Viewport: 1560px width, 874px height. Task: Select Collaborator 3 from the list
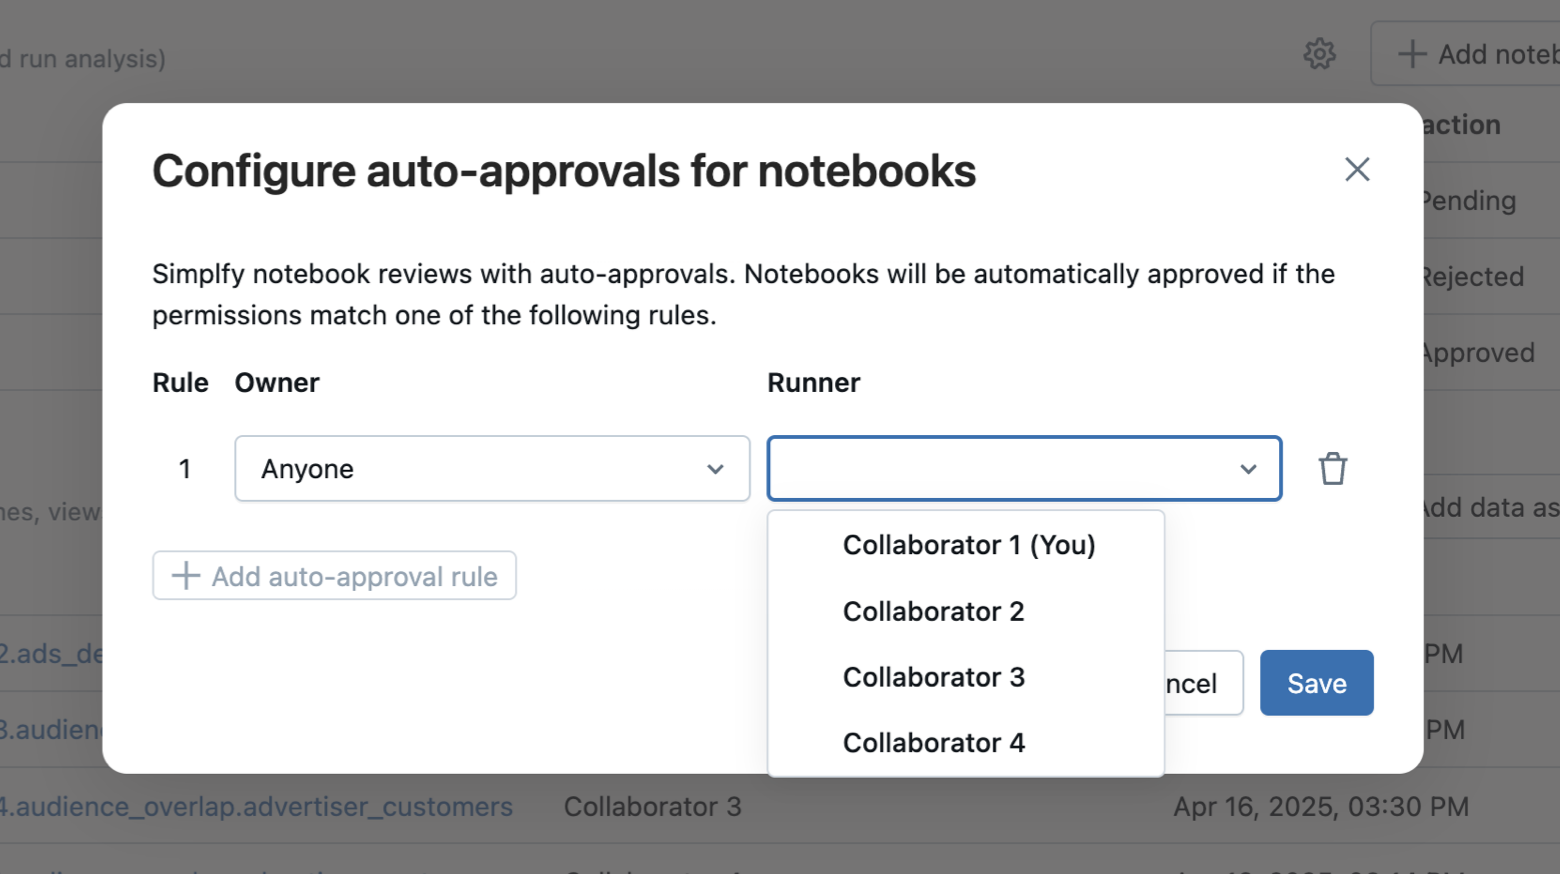tap(933, 677)
